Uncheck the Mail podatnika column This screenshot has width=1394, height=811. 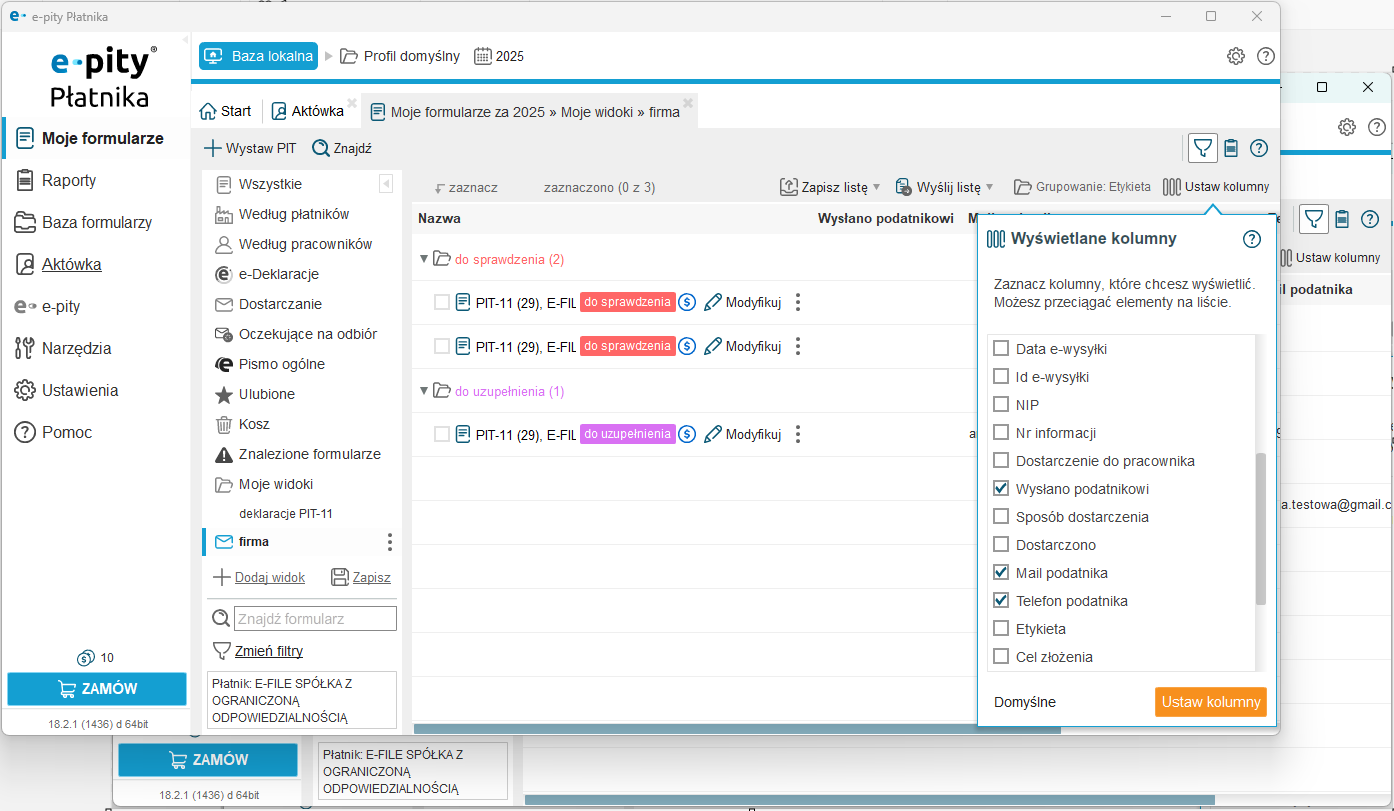1000,573
